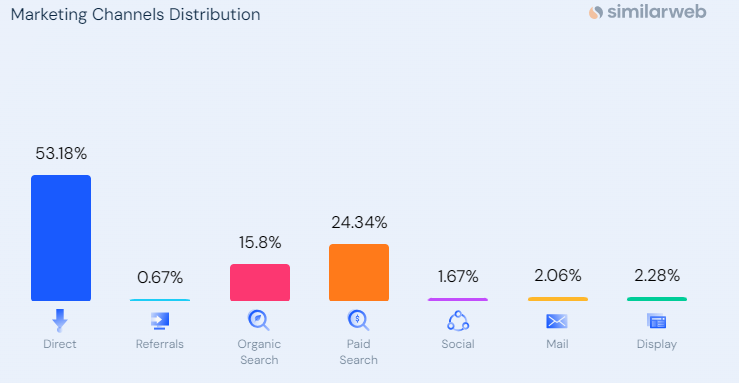Click the green Display bar
This screenshot has width=739, height=383.
pyautogui.click(x=657, y=299)
